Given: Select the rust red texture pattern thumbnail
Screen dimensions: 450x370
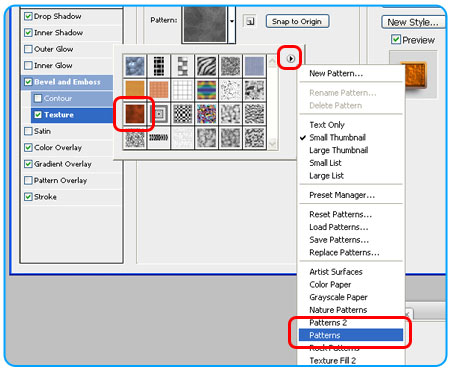Looking at the screenshot, I should coord(135,114).
